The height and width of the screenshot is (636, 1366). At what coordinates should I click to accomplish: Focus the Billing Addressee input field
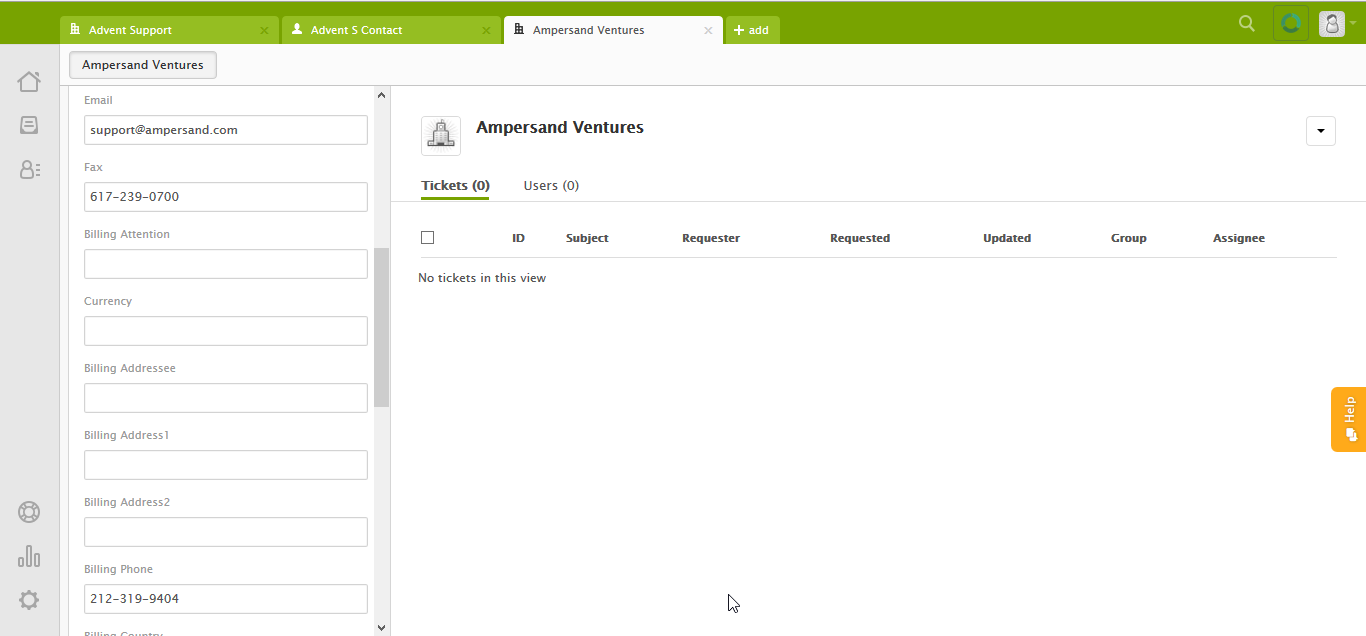point(226,398)
